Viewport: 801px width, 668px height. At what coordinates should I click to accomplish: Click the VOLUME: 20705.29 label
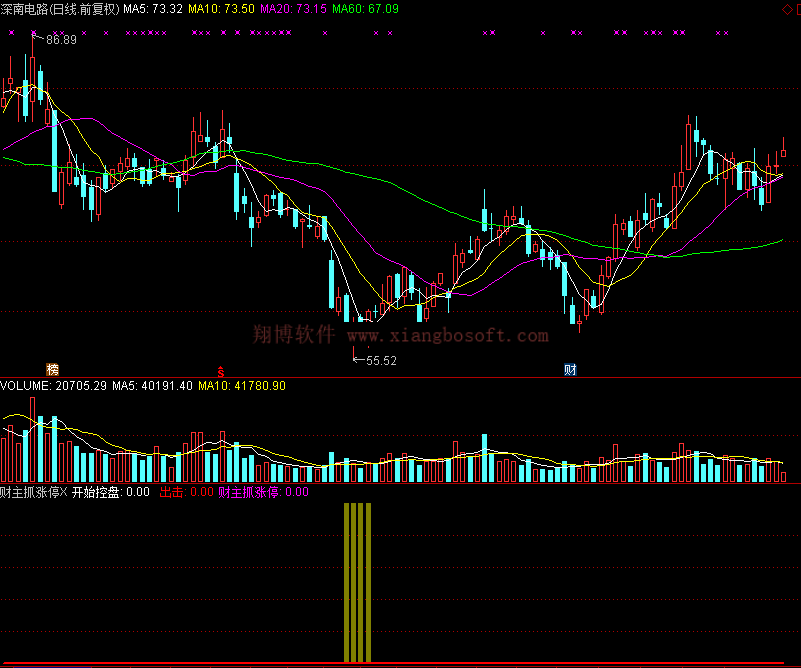(x=54, y=386)
